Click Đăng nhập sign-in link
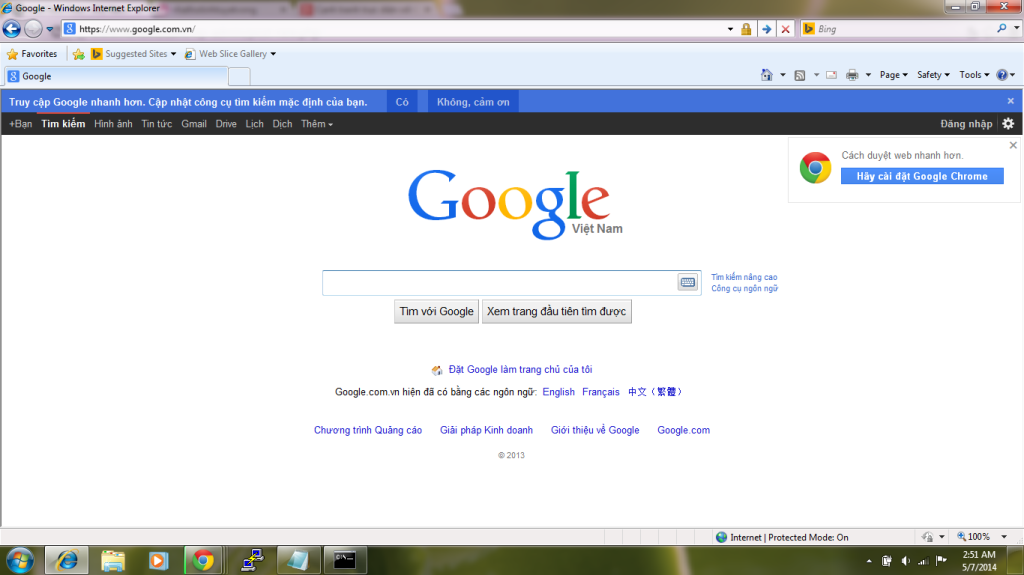 point(966,123)
